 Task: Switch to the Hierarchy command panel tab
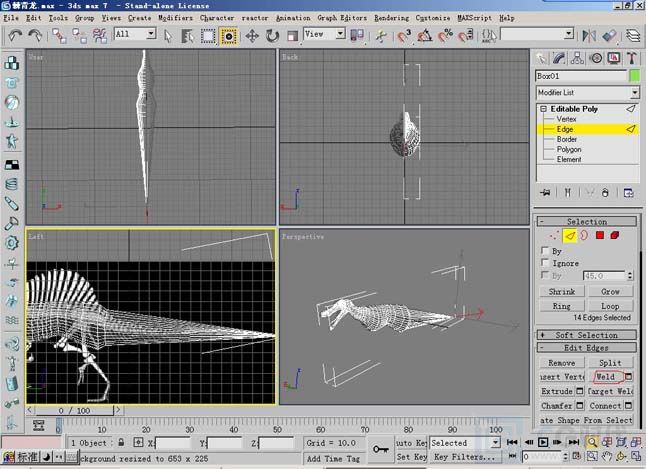[577, 59]
